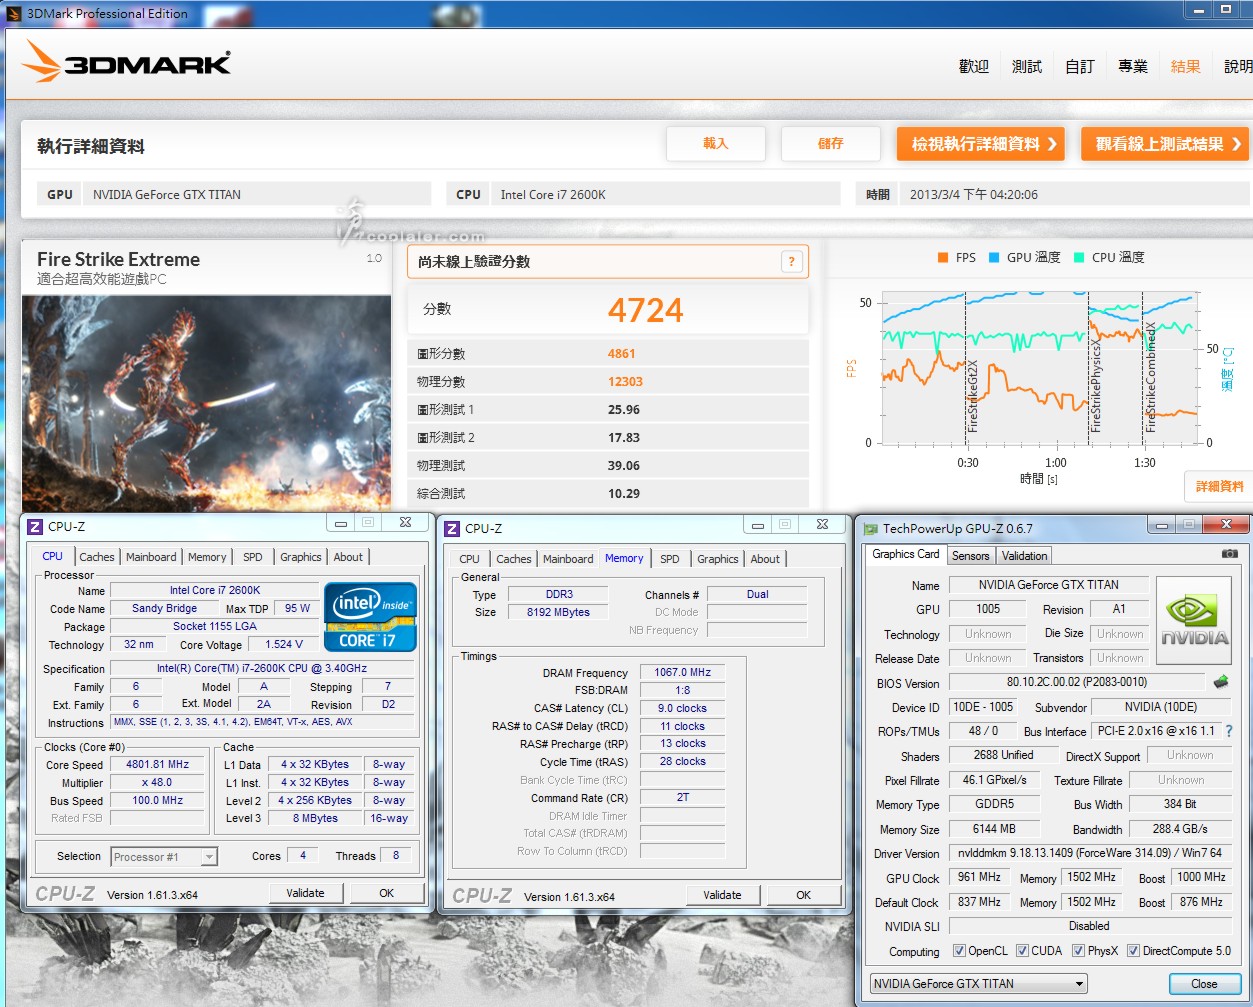Open the 說明 tab in 3DMark
The image size is (1253, 1007).
click(1238, 66)
